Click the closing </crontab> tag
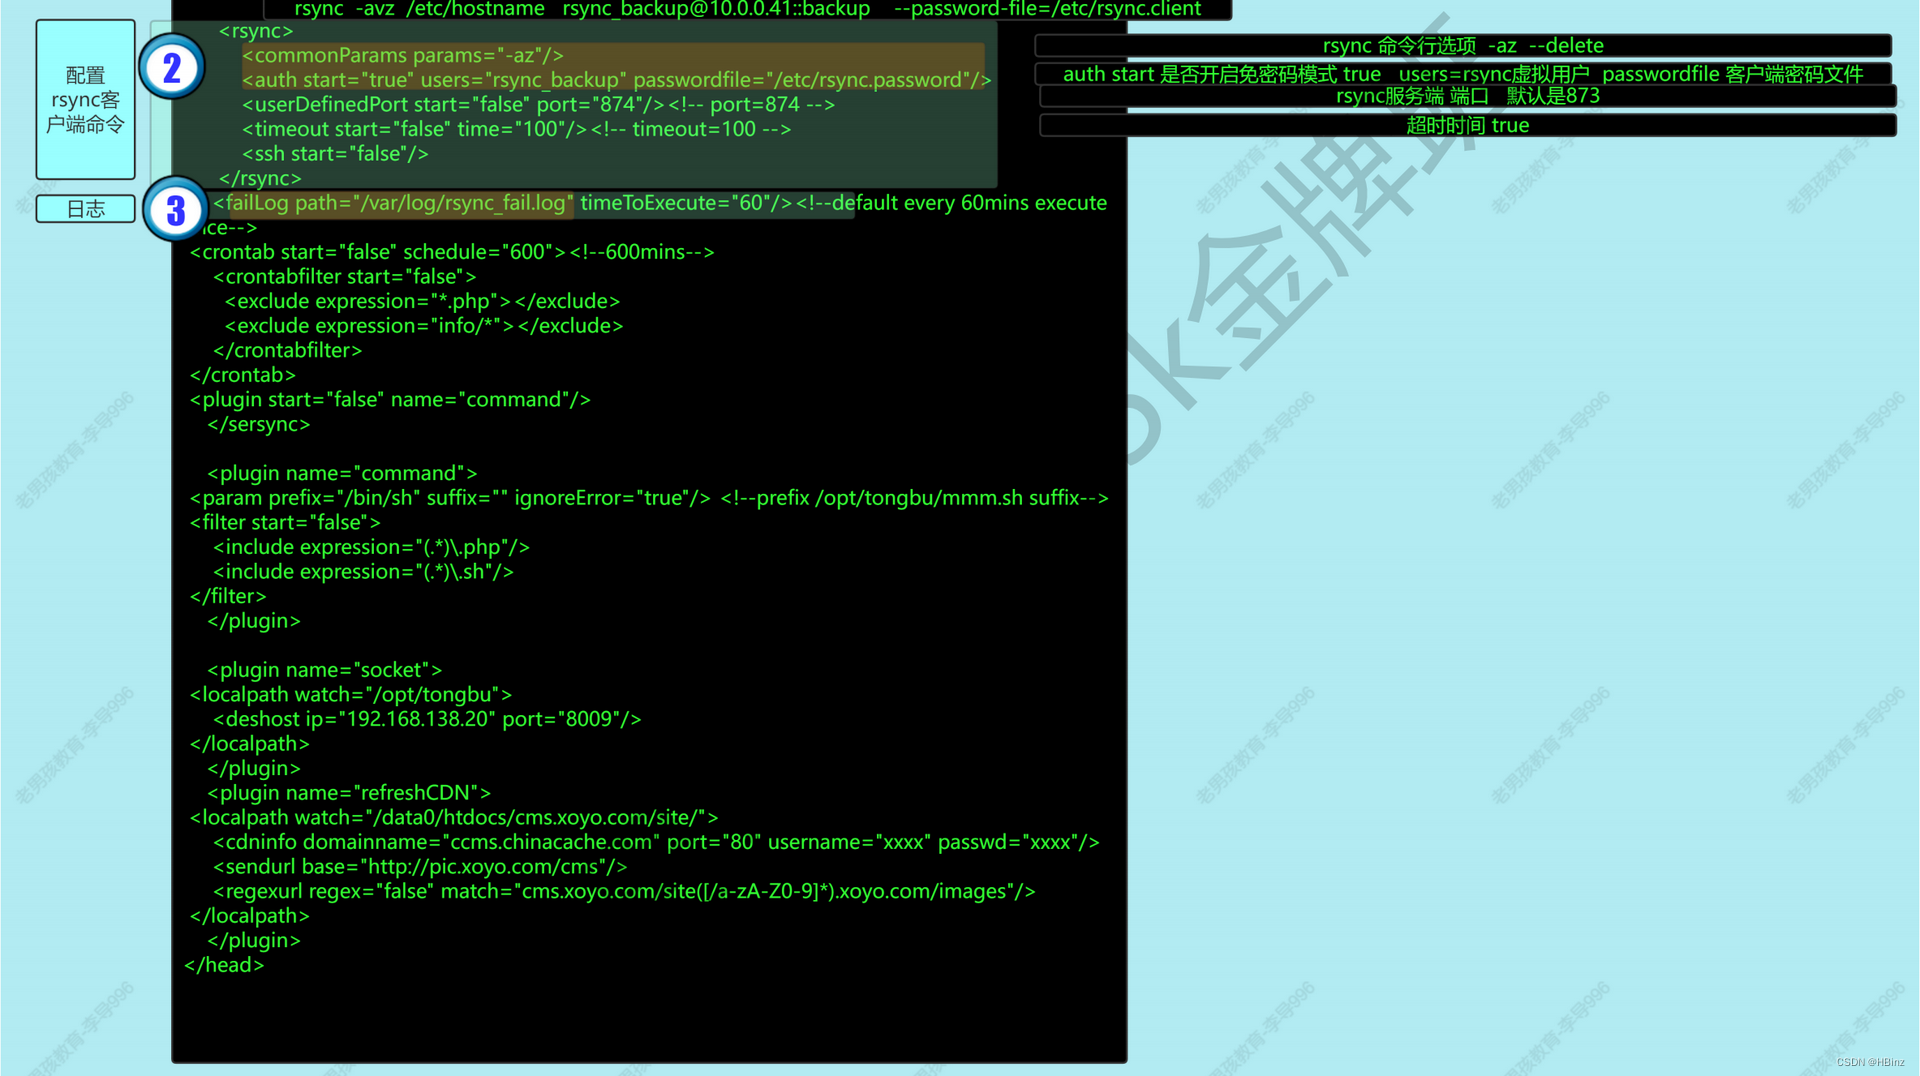The width and height of the screenshot is (1920, 1076). point(243,375)
